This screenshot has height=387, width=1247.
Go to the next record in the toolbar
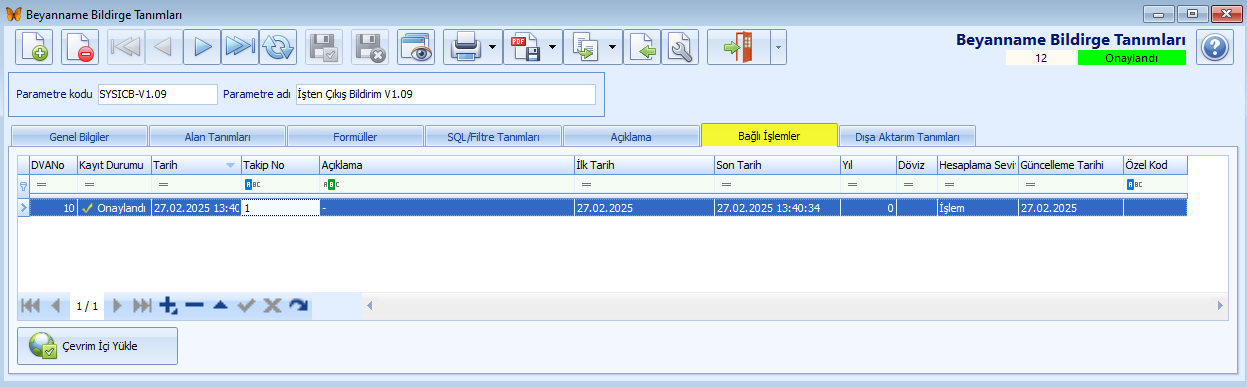click(202, 47)
